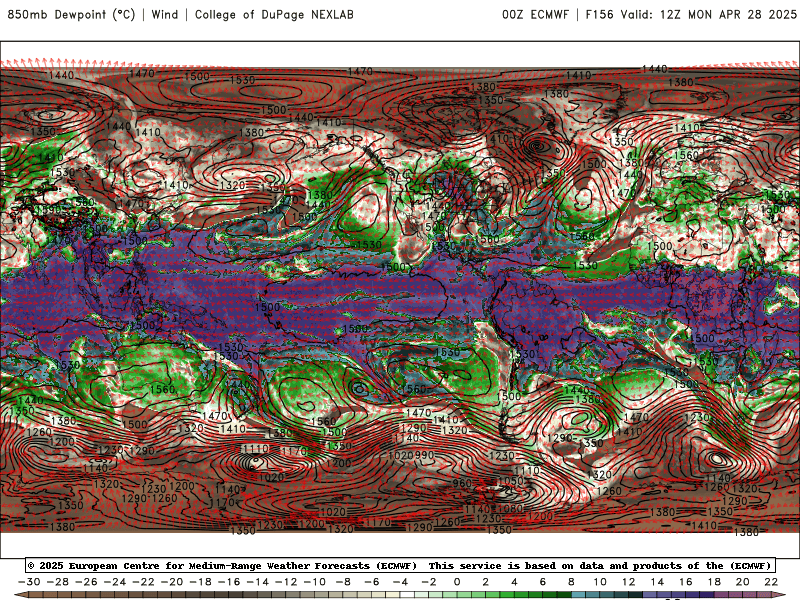The width and height of the screenshot is (800, 600).
Task: Click the "00Z ECMWF" model run label
Action: 535,14
